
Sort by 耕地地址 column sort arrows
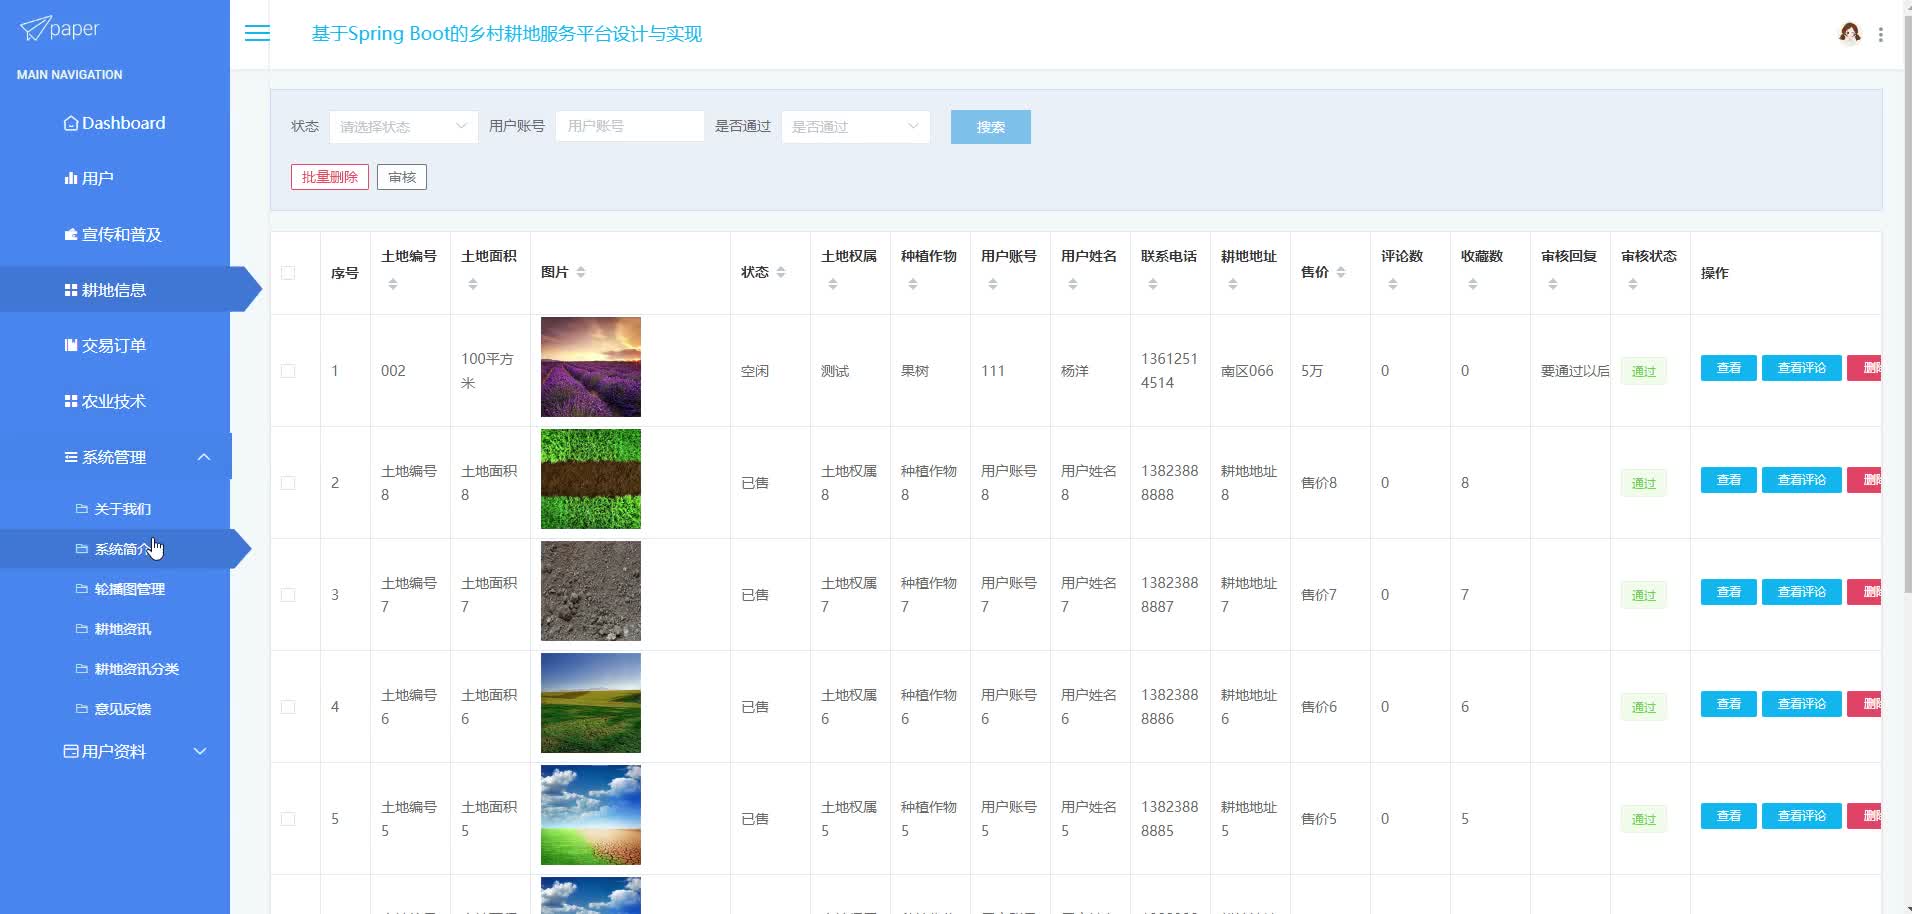[x=1233, y=284]
